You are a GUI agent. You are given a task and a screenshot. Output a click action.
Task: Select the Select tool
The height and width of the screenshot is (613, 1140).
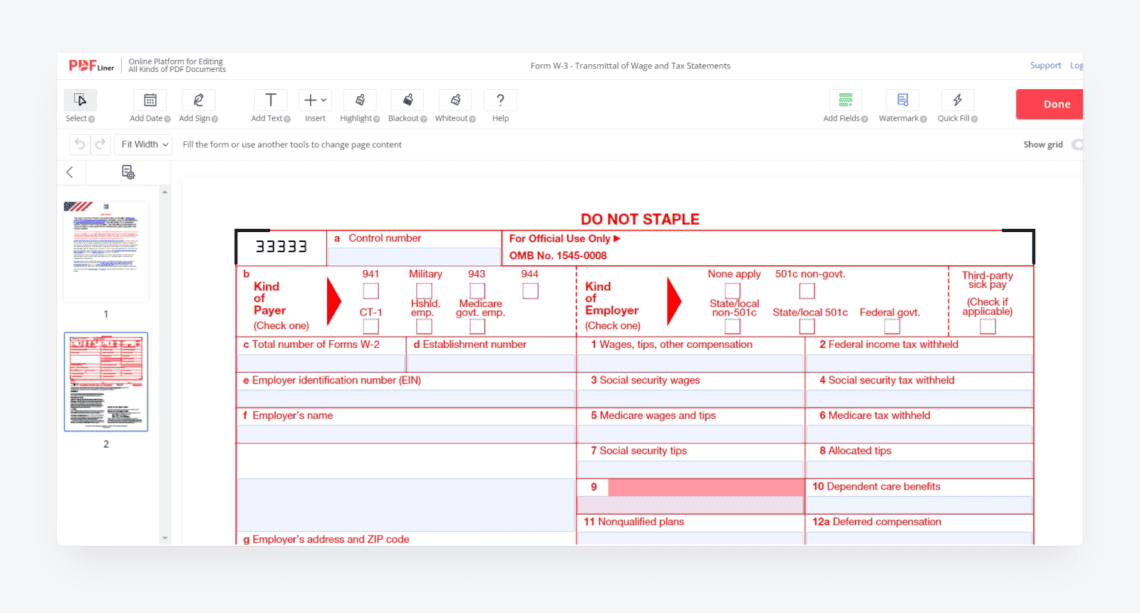click(x=80, y=100)
